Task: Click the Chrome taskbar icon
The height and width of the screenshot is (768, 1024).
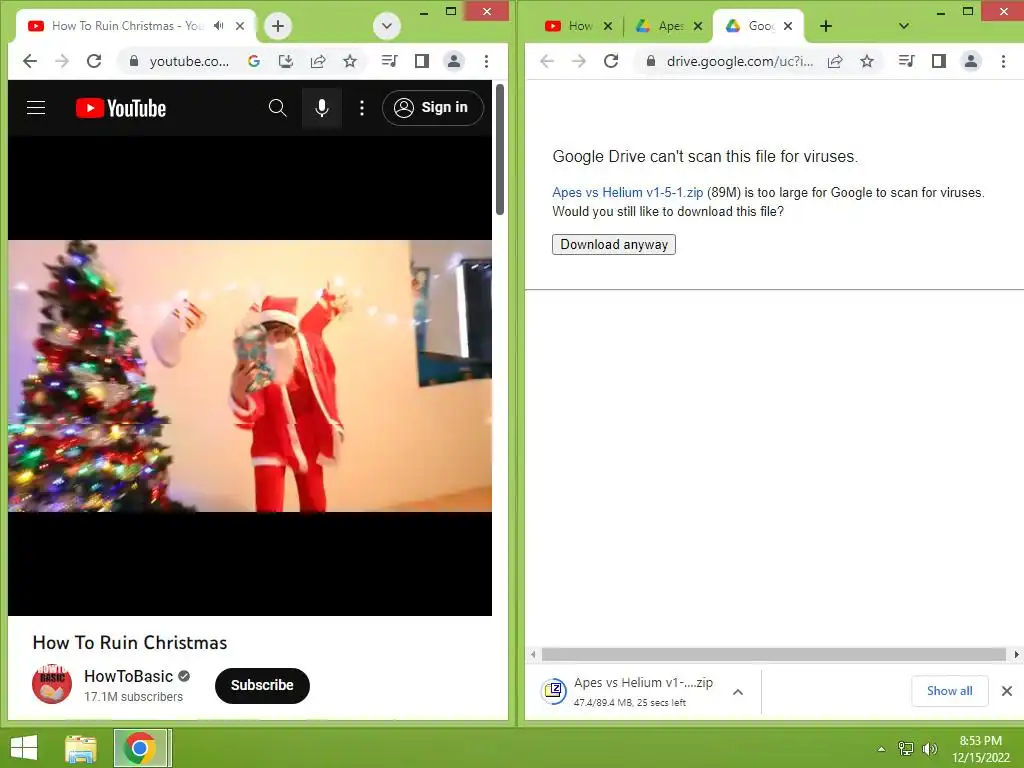Action: click(140, 748)
